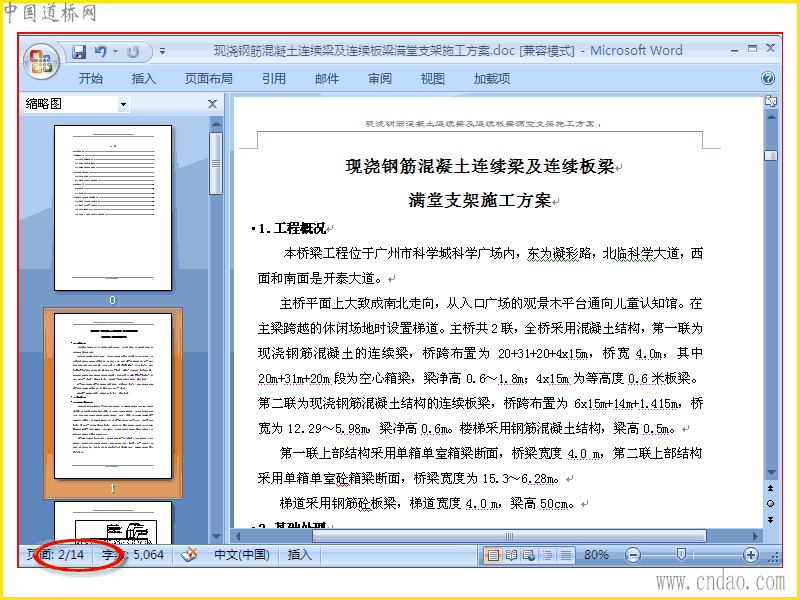Click the redo arrow icon
This screenshot has height=600, width=800.
pos(133,52)
